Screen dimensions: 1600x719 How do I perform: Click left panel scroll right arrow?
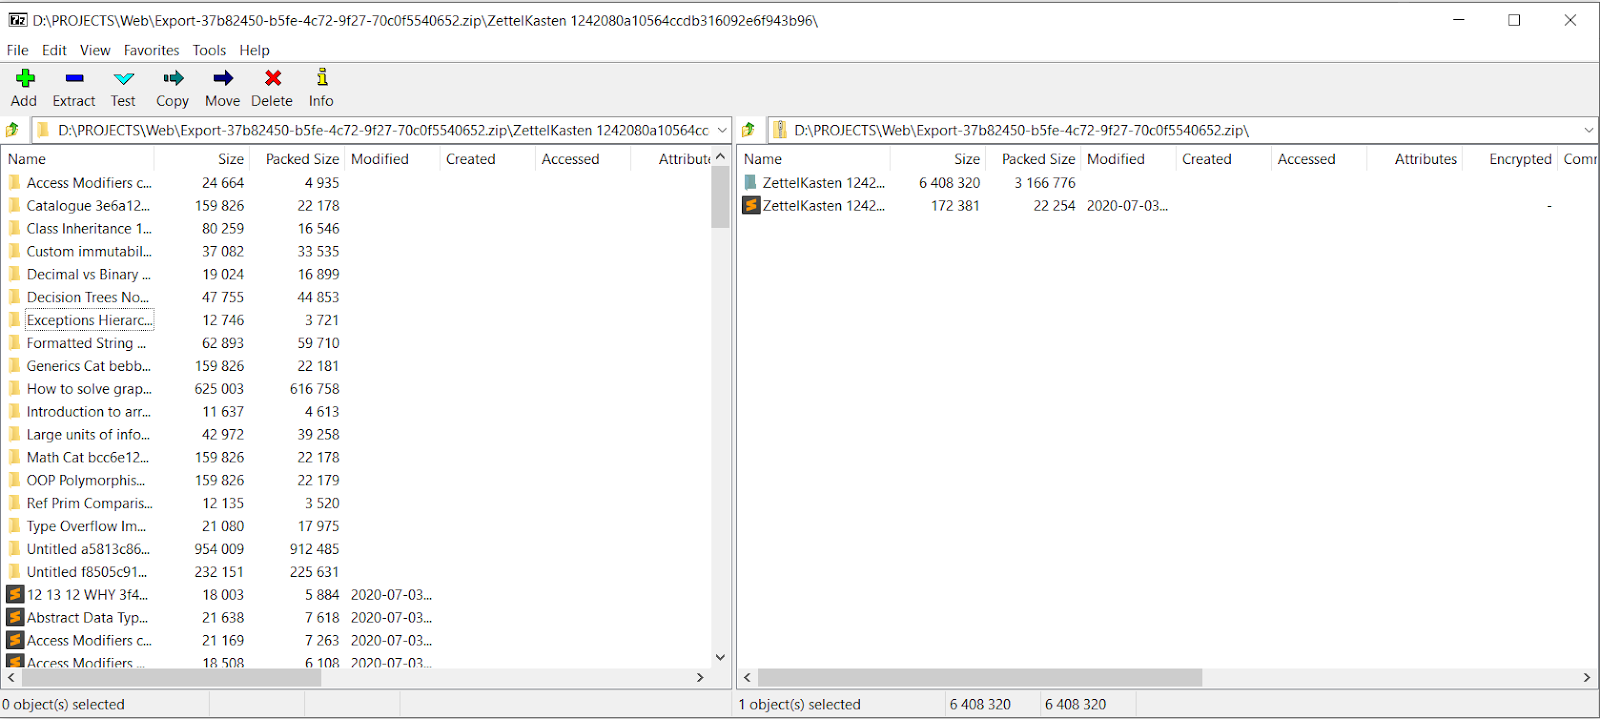point(701,677)
